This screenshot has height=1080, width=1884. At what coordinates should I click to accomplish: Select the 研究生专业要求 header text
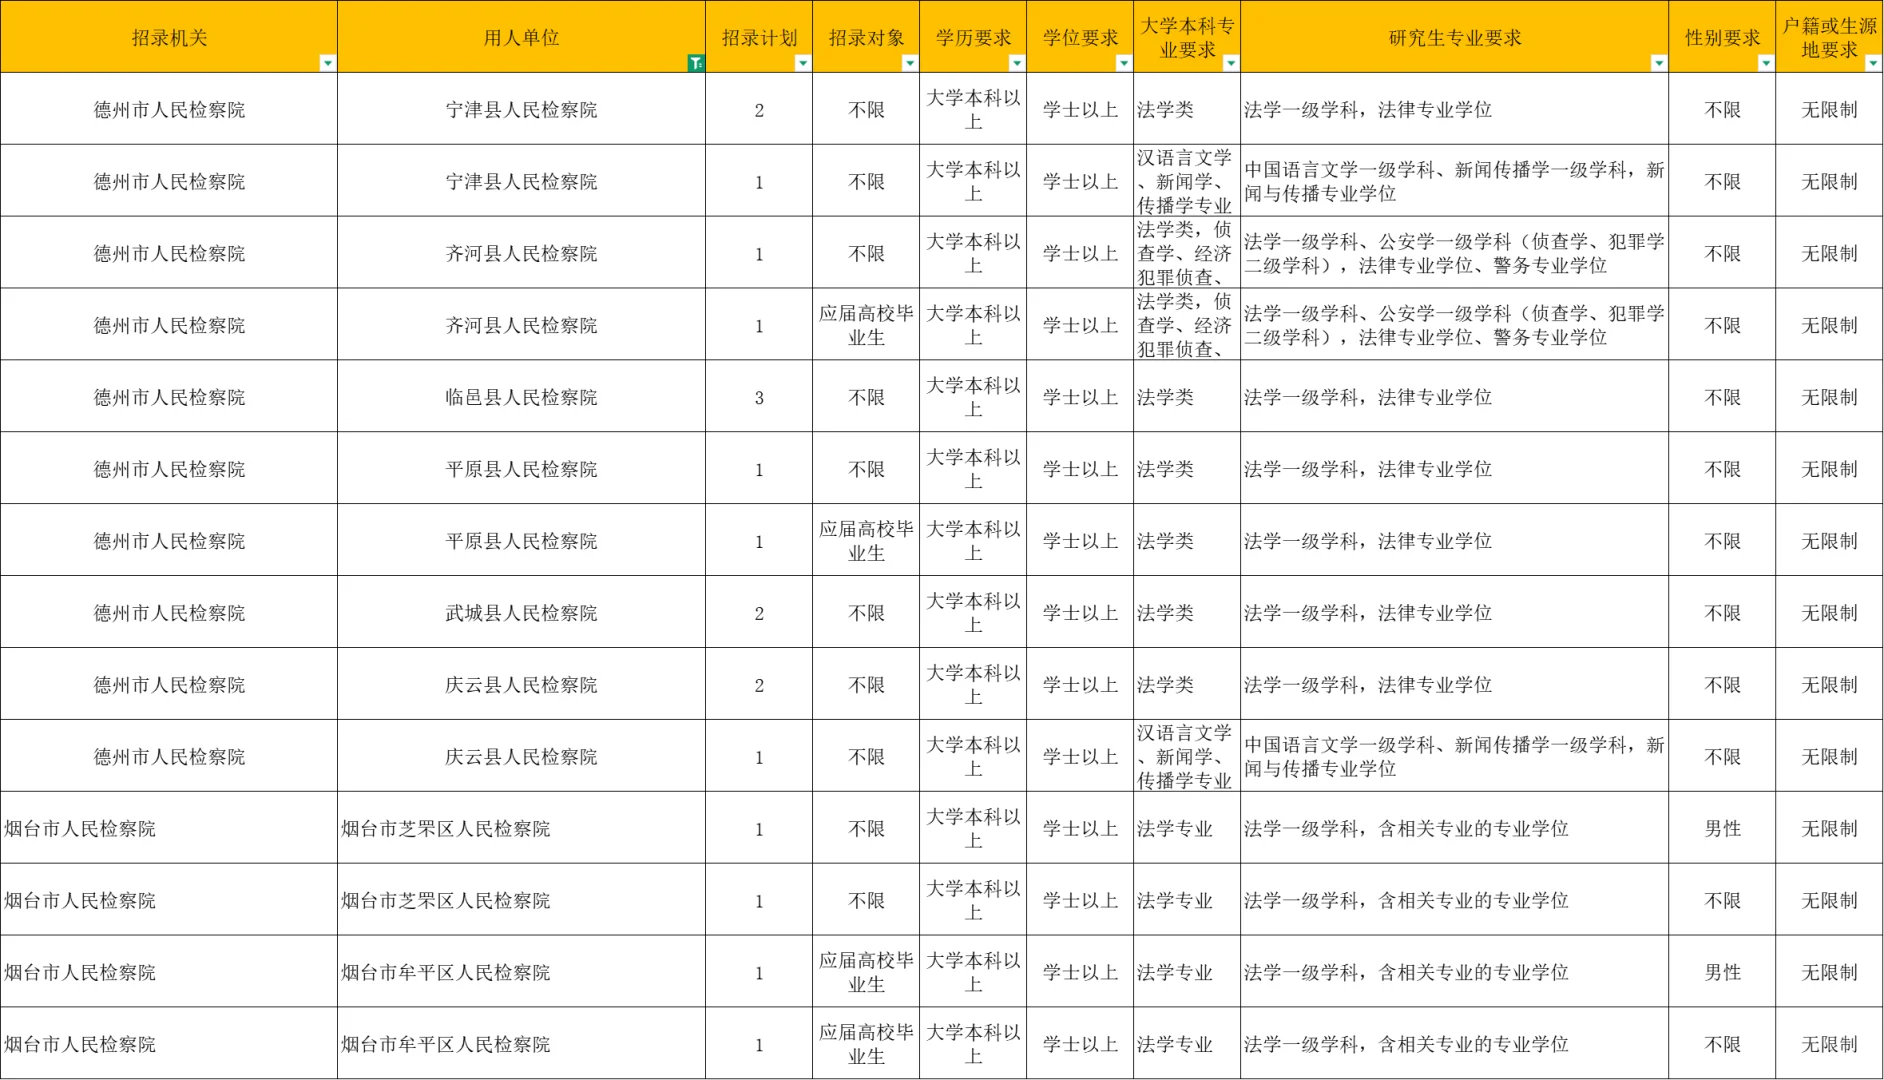(x=1454, y=38)
